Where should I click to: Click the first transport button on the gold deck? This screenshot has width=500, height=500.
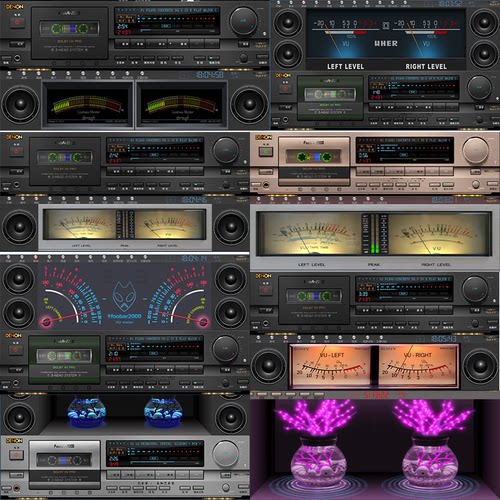363,172
